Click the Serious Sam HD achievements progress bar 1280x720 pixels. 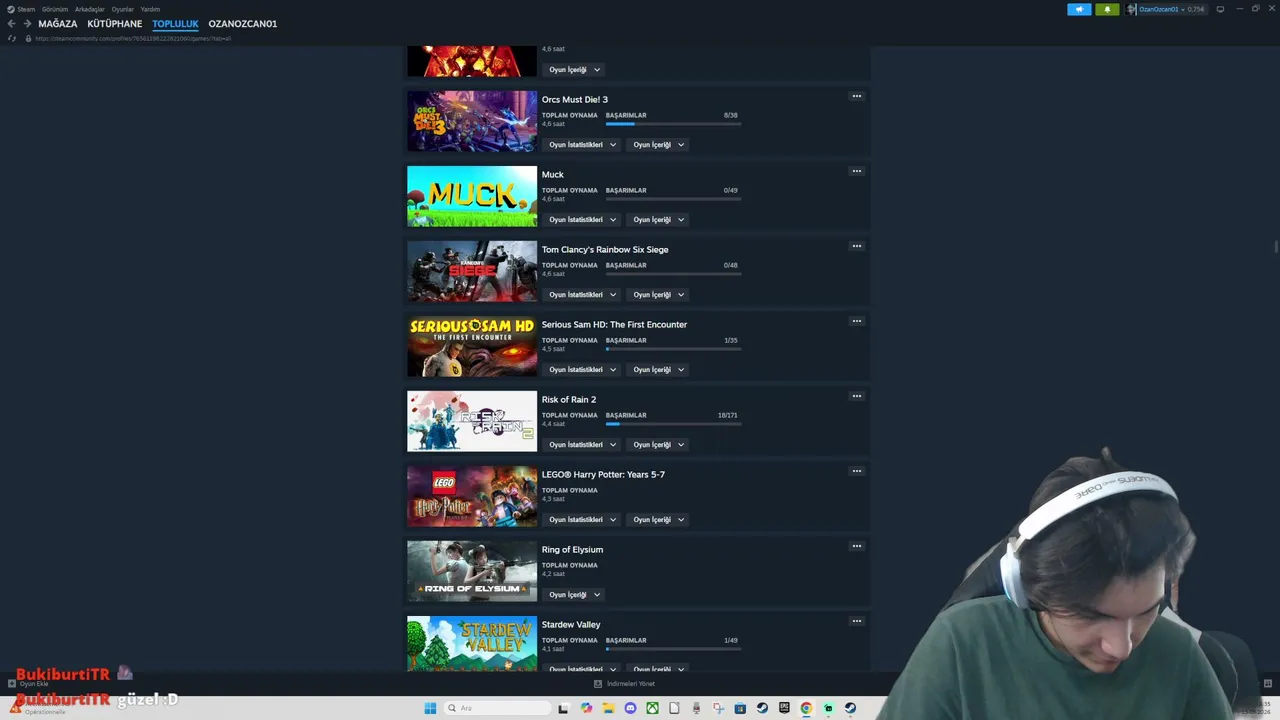pos(673,349)
